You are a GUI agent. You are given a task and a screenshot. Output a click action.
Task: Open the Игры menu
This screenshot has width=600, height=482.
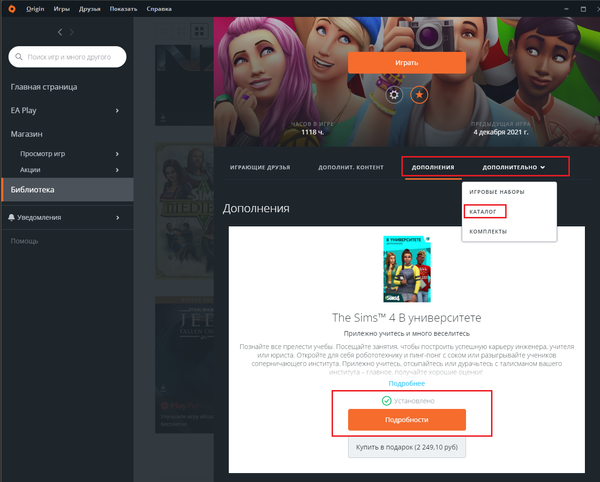pyautogui.click(x=62, y=9)
